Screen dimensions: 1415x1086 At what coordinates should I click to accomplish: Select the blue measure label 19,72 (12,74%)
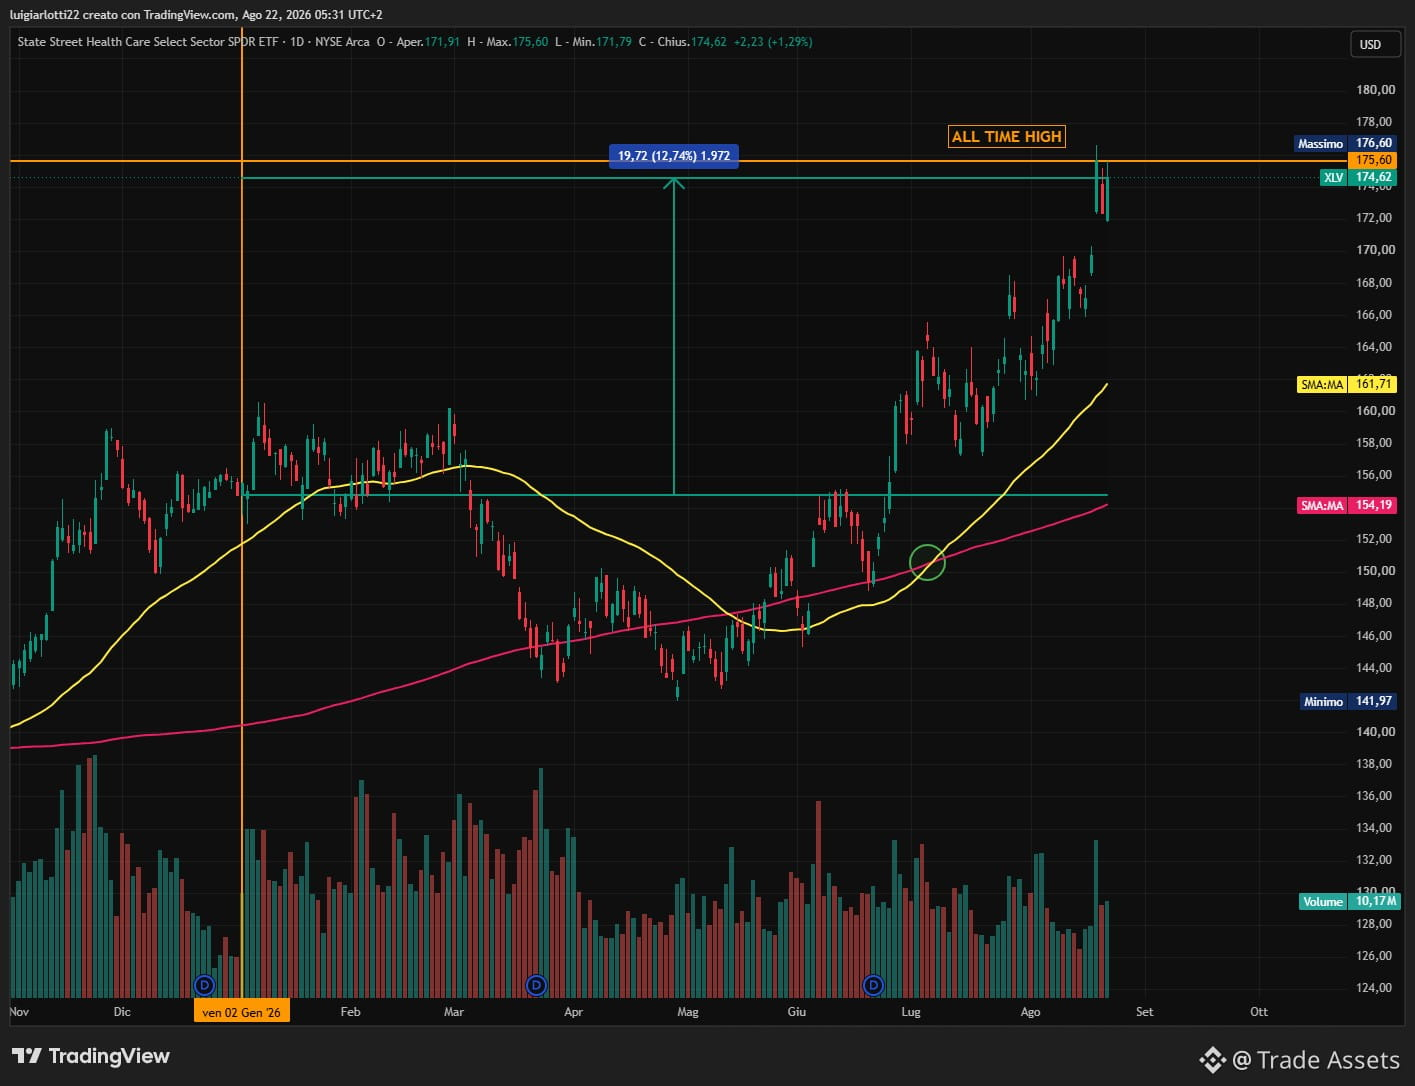point(673,155)
